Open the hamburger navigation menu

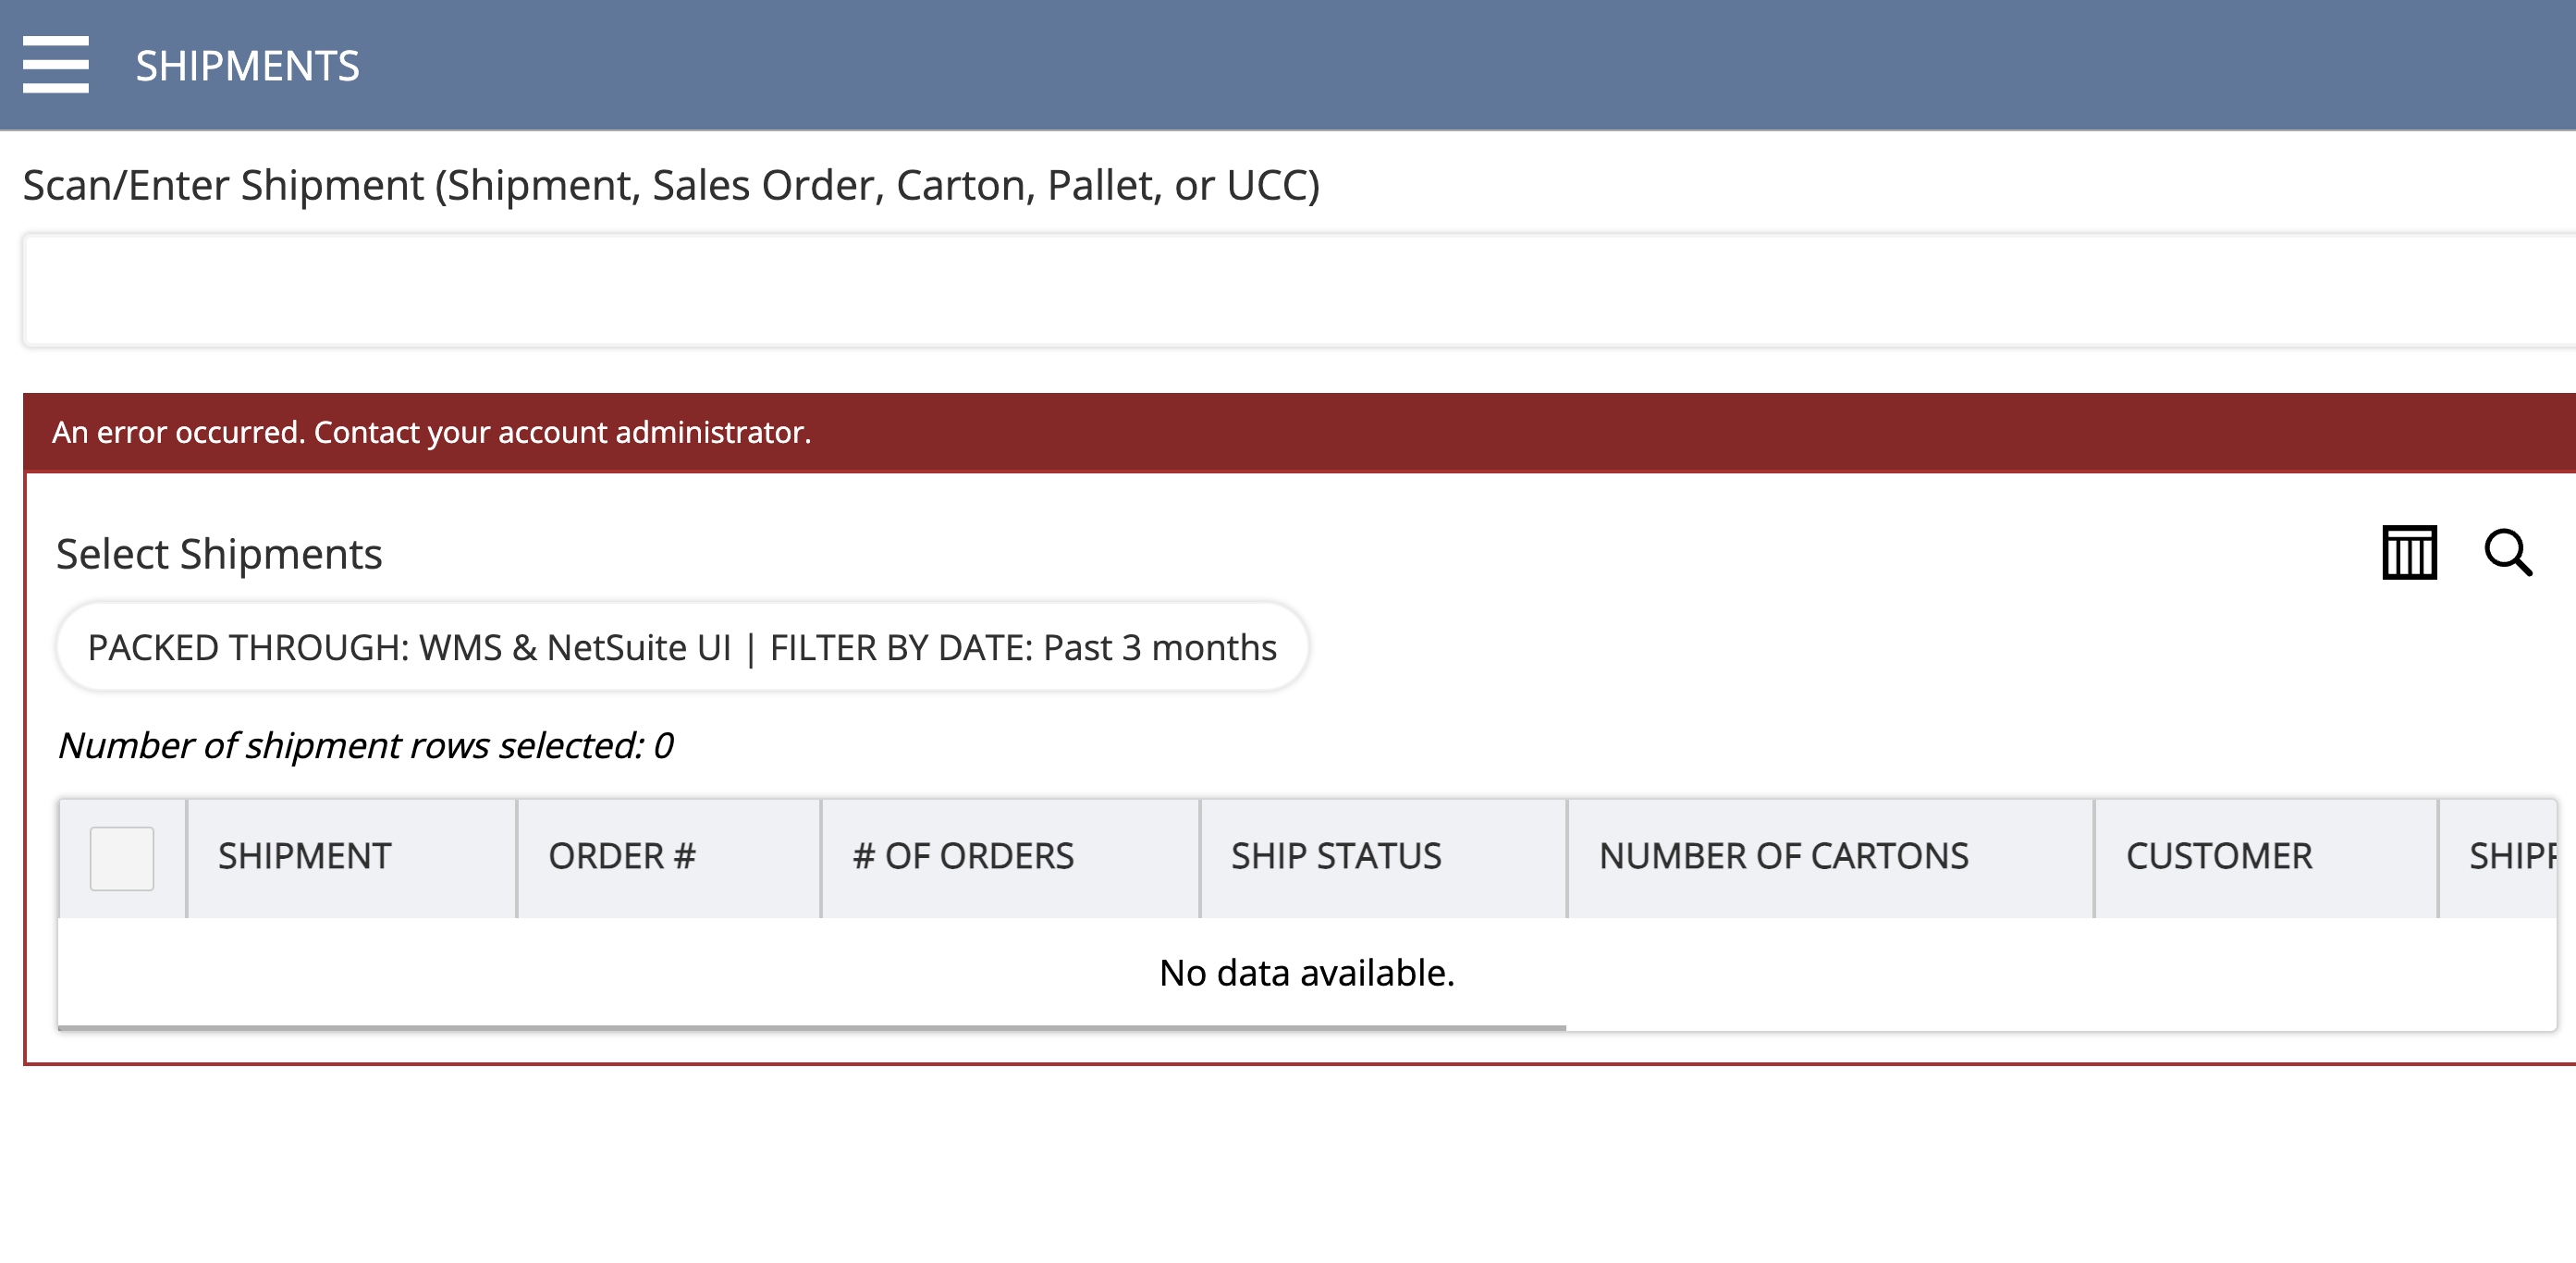click(56, 65)
